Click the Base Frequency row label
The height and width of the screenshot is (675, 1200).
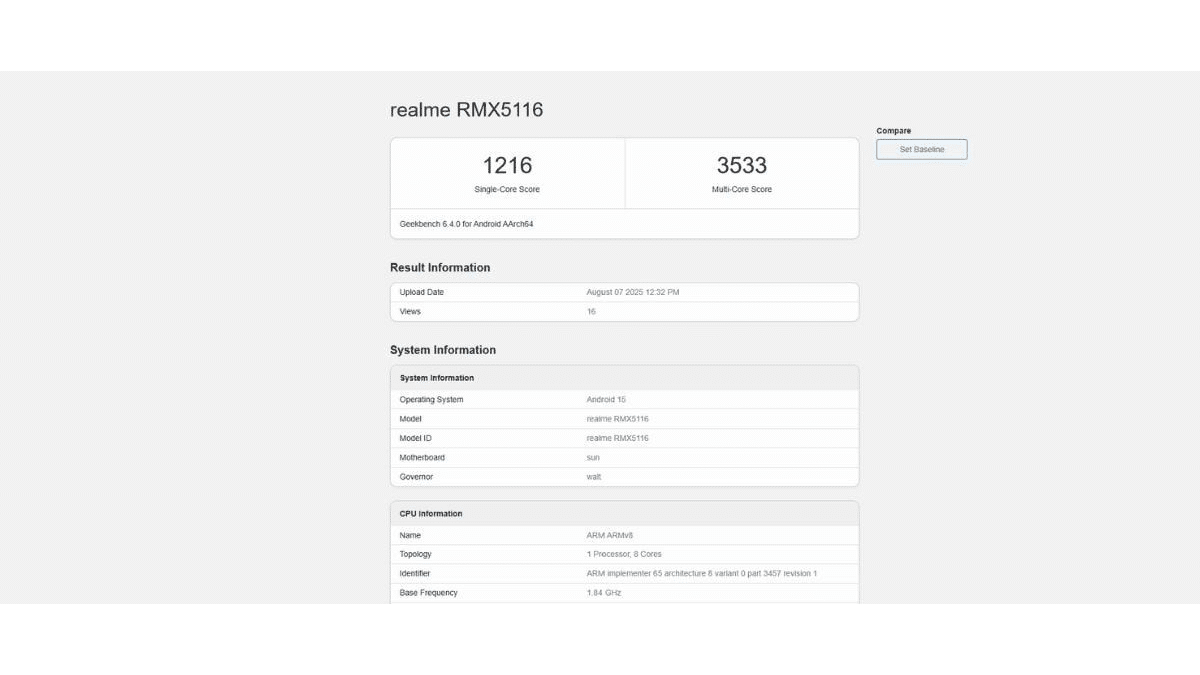[x=429, y=593]
